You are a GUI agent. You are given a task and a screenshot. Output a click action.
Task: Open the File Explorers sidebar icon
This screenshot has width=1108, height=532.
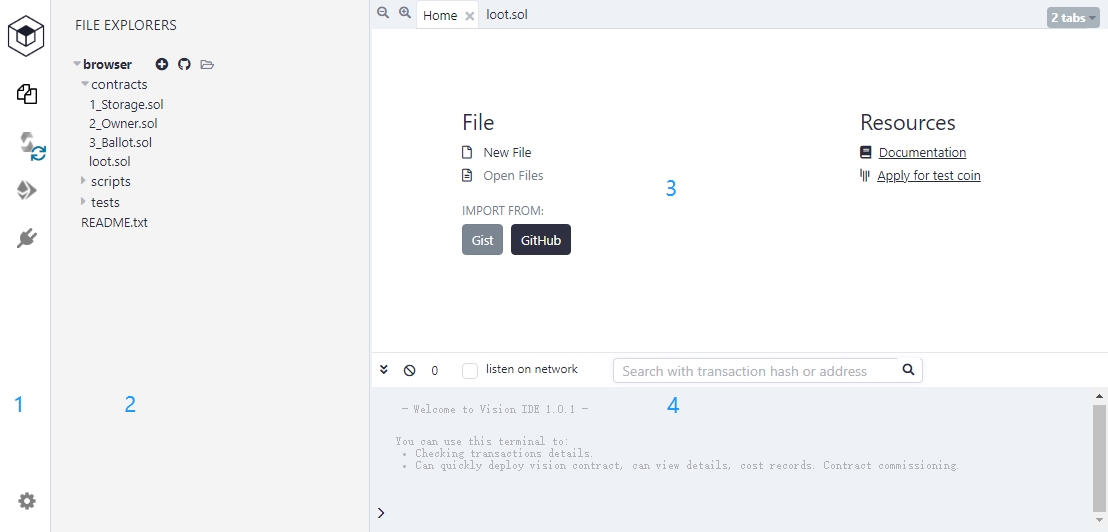[27, 95]
